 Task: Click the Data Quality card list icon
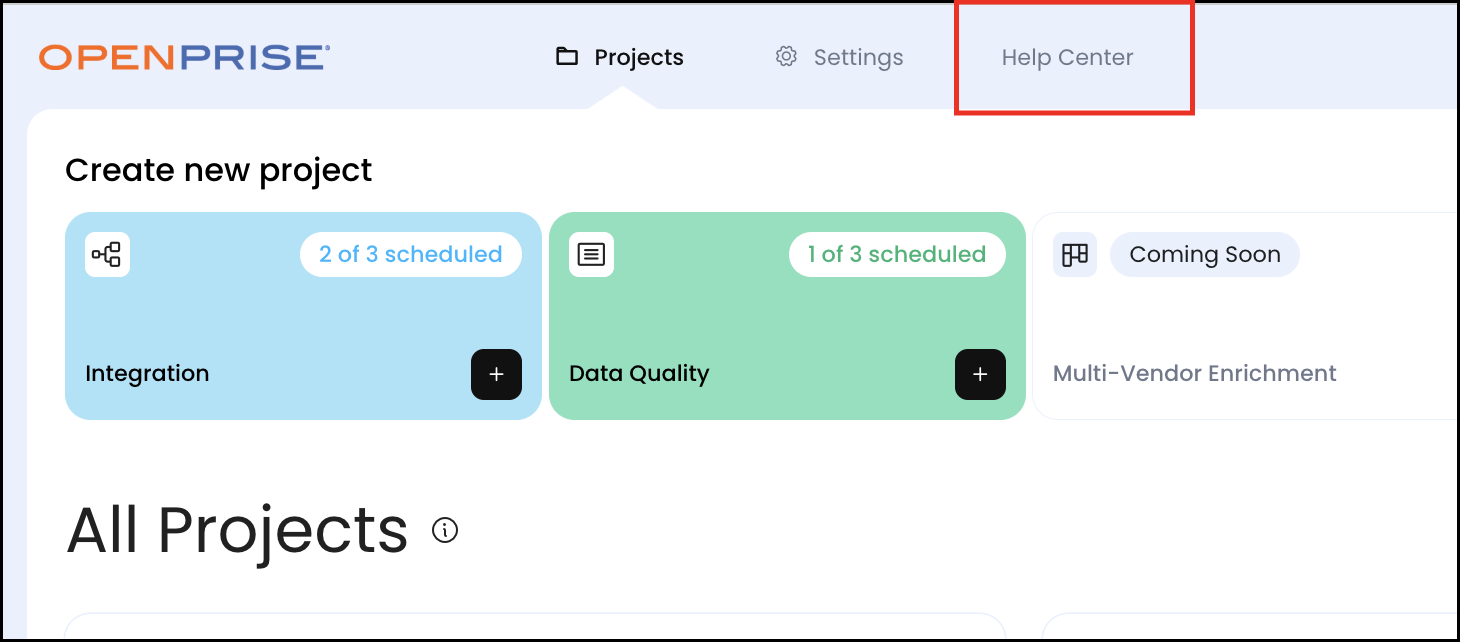(x=591, y=254)
